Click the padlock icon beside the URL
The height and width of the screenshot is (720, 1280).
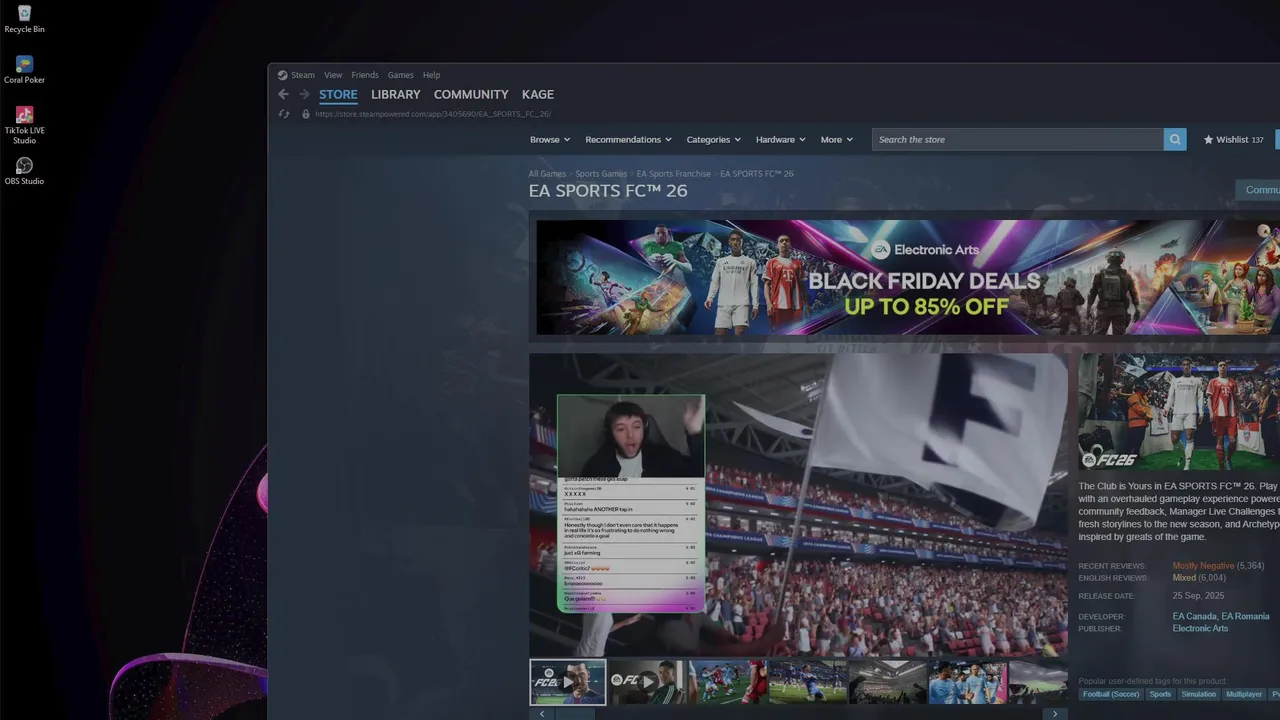point(306,114)
